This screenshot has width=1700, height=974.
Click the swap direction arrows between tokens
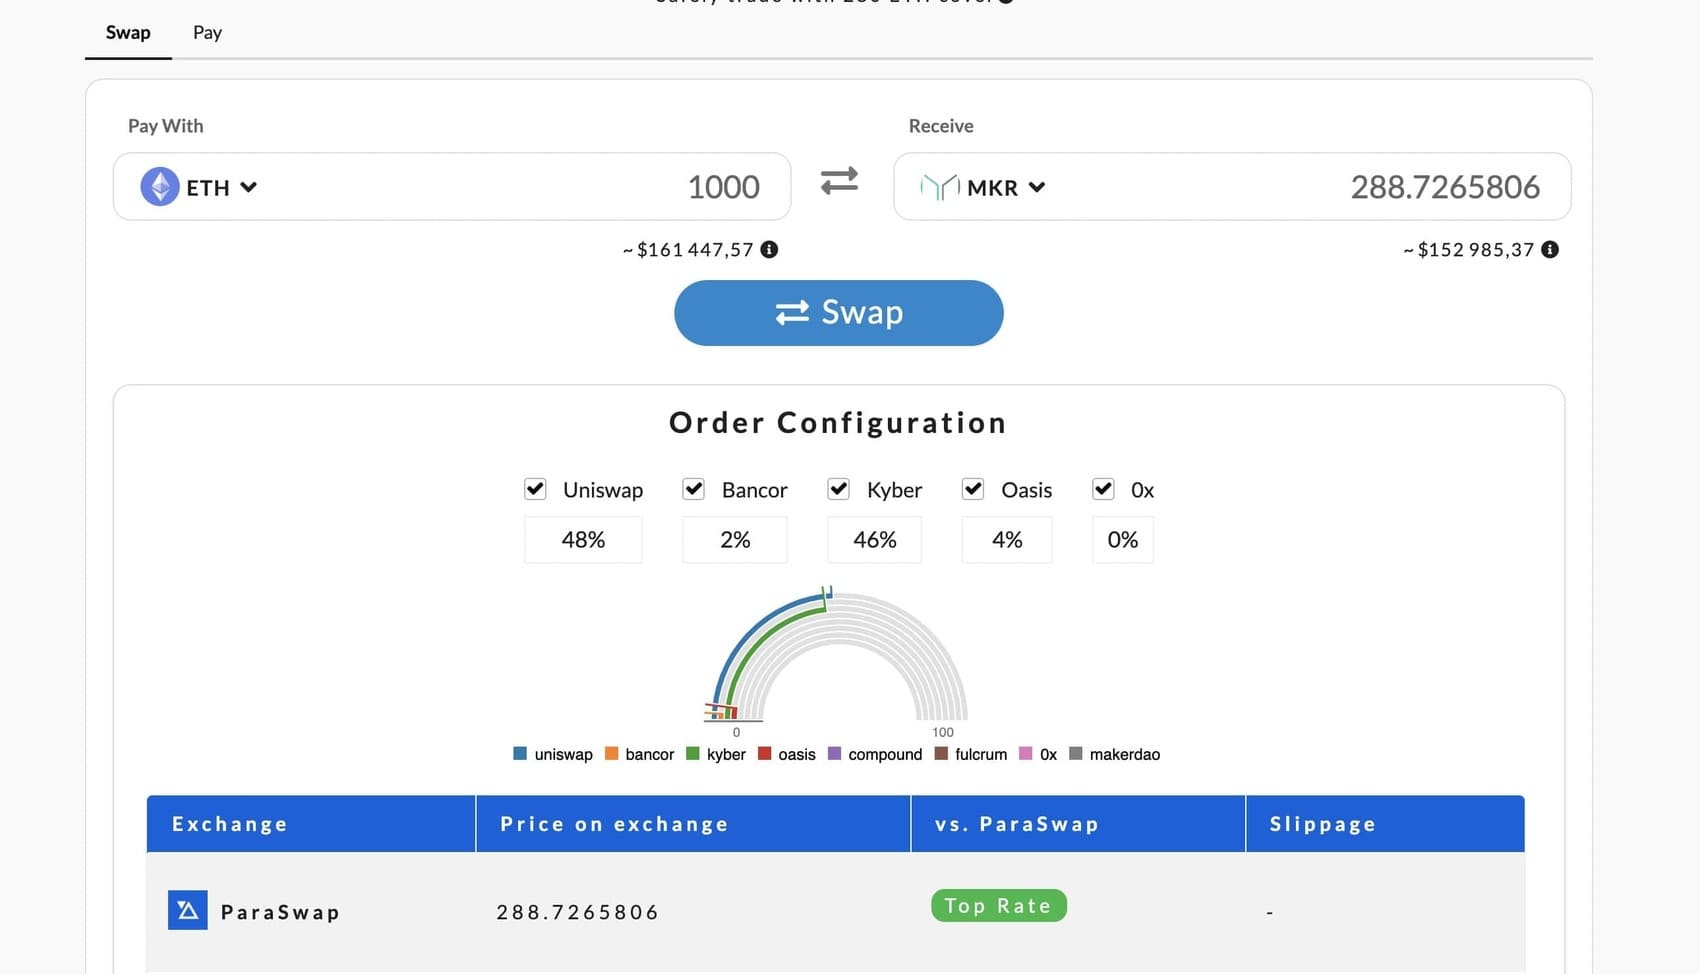839,181
